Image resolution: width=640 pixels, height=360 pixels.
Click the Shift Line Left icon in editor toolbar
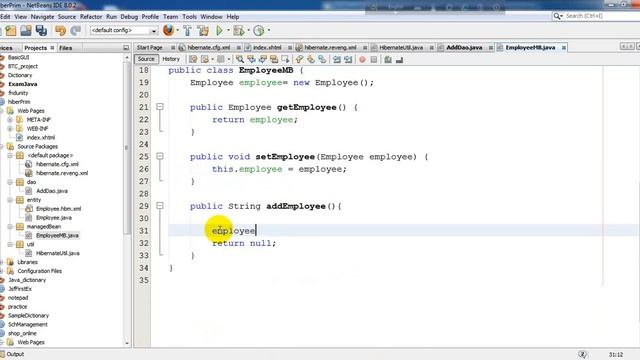coord(337,60)
